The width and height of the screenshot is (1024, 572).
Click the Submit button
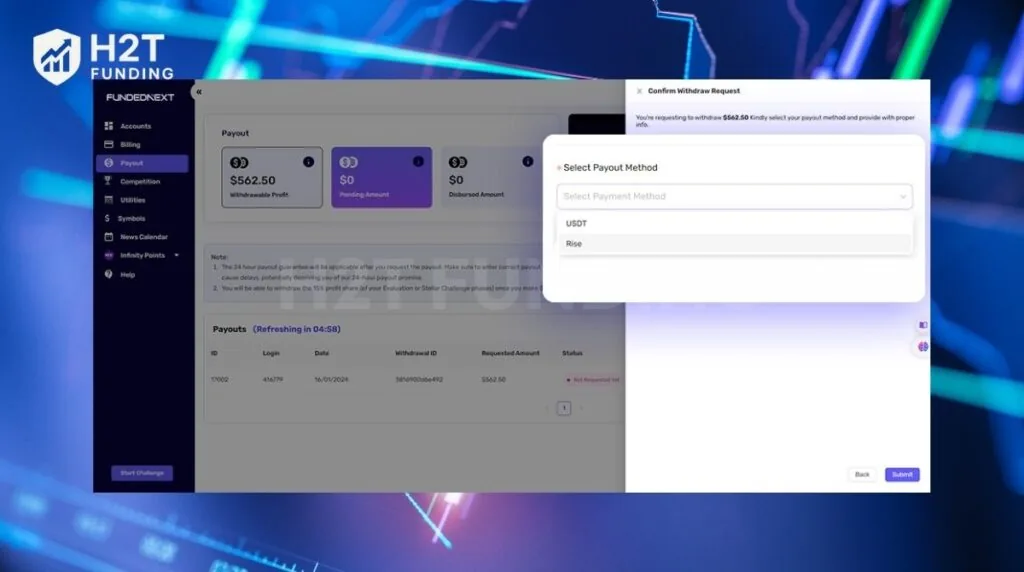(x=903, y=475)
